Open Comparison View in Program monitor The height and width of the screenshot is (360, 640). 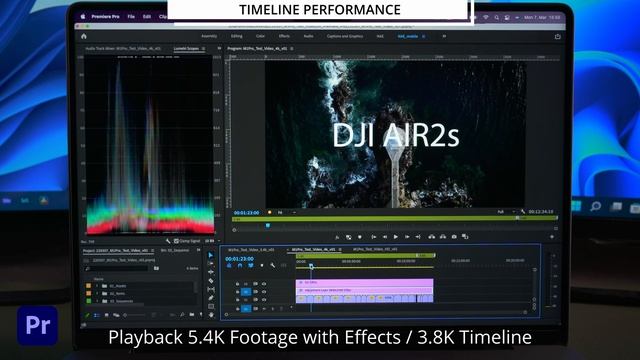click(x=465, y=237)
